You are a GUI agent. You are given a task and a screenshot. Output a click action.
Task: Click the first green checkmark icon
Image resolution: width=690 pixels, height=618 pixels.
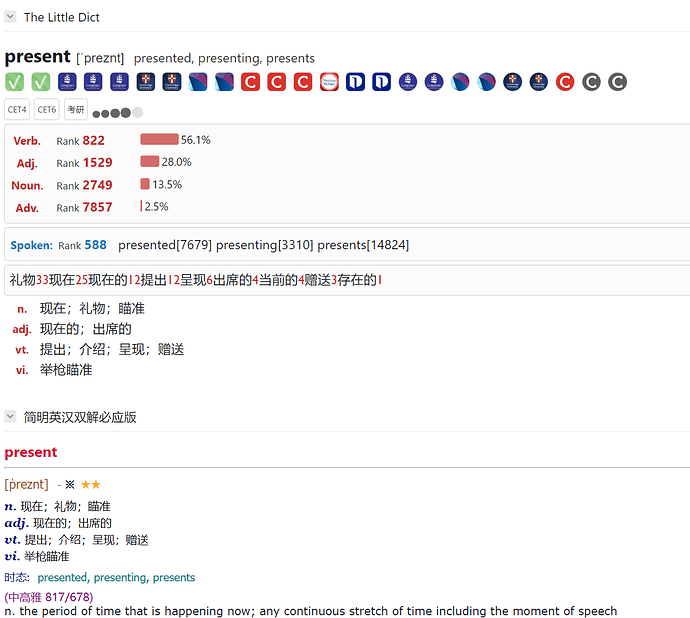(15, 82)
